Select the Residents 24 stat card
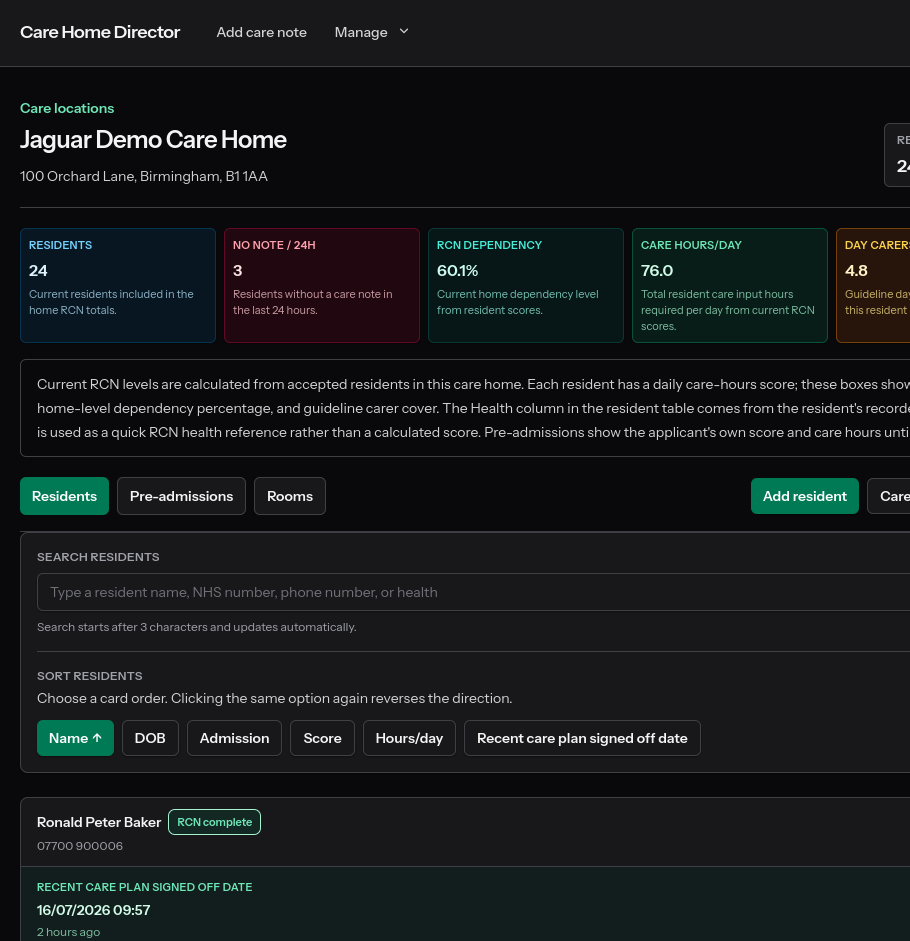The image size is (910, 941). click(118, 286)
